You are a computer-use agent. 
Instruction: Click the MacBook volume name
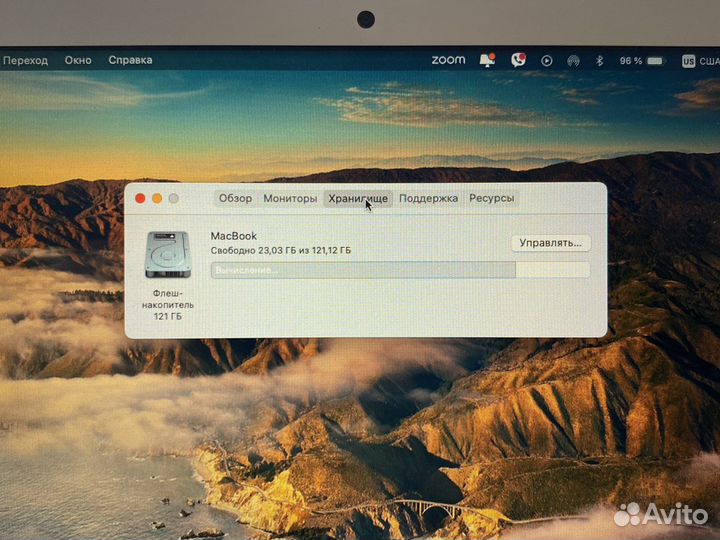234,236
